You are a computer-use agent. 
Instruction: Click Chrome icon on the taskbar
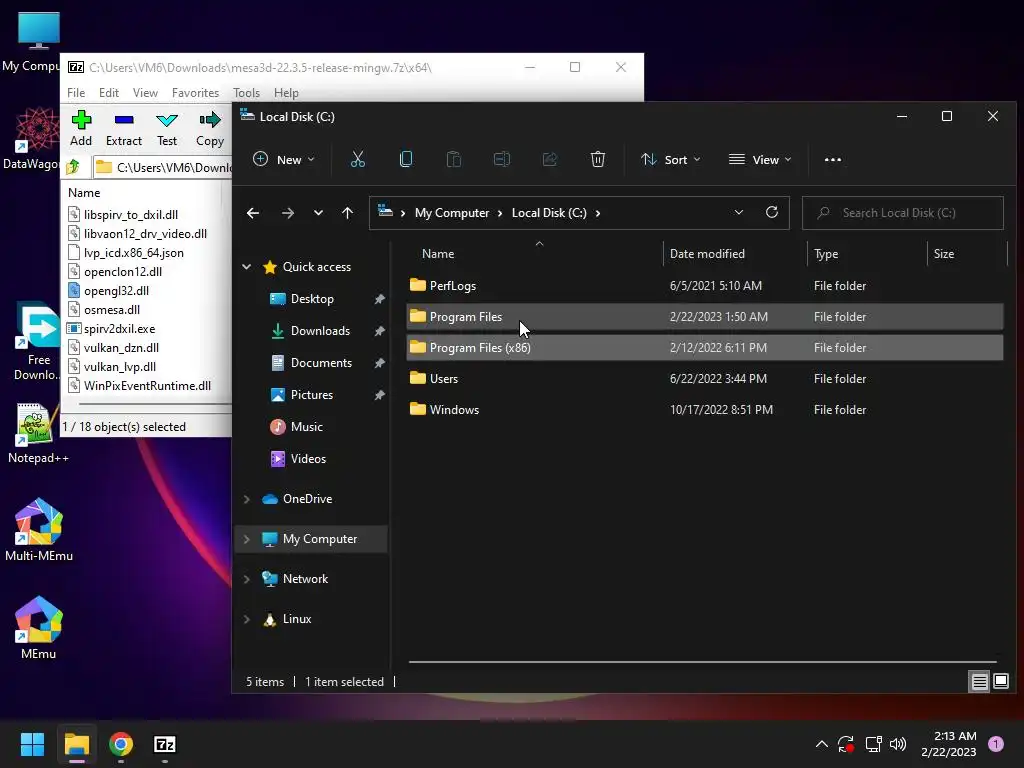(x=121, y=744)
